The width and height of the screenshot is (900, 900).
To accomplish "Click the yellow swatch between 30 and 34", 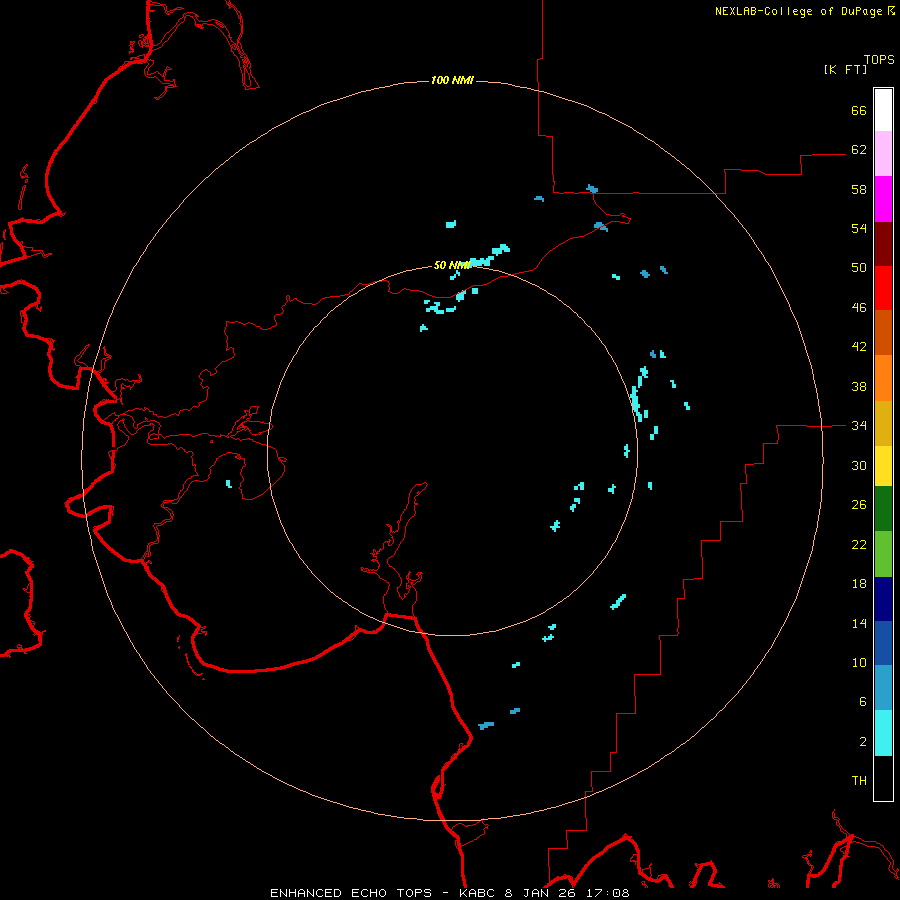I will pyautogui.click(x=883, y=466).
